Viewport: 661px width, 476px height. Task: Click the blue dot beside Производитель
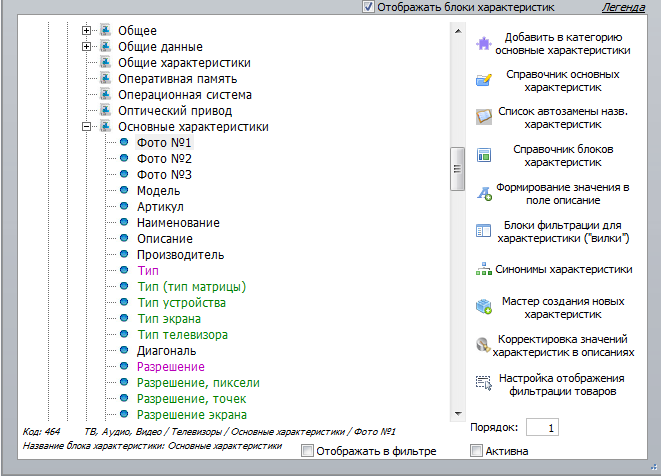click(124, 254)
